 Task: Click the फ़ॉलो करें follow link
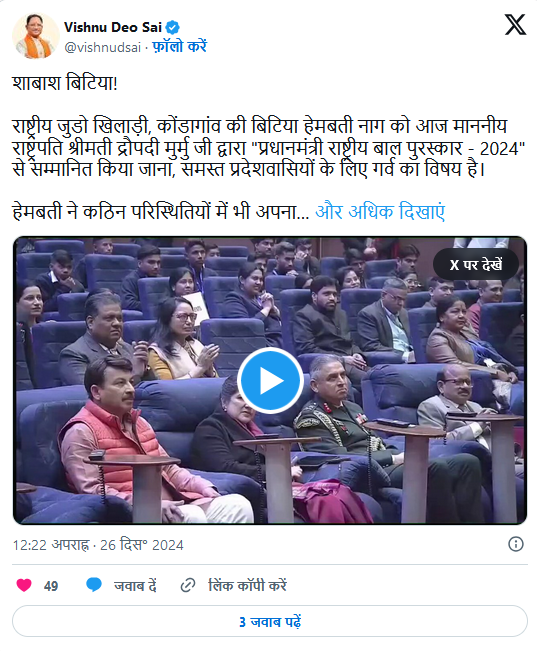tap(179, 46)
